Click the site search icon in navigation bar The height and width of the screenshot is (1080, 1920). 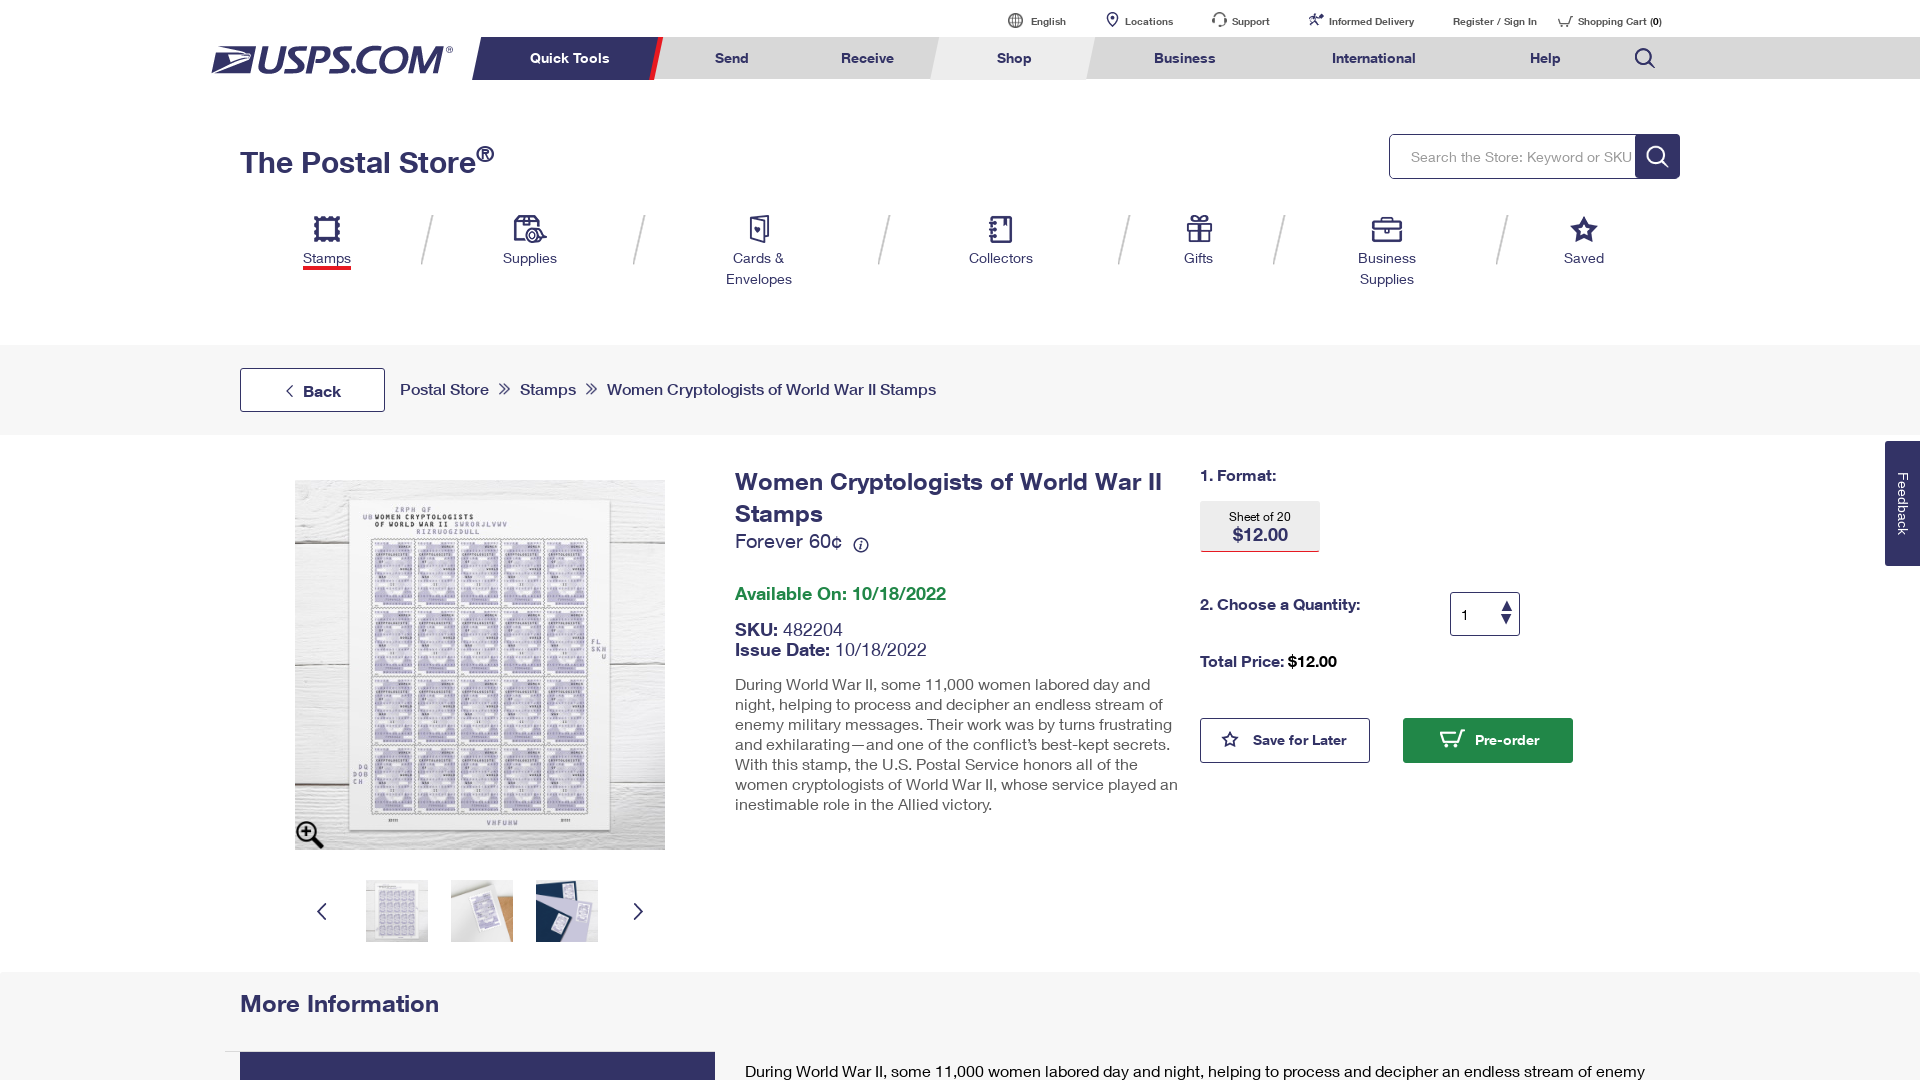[1644, 58]
